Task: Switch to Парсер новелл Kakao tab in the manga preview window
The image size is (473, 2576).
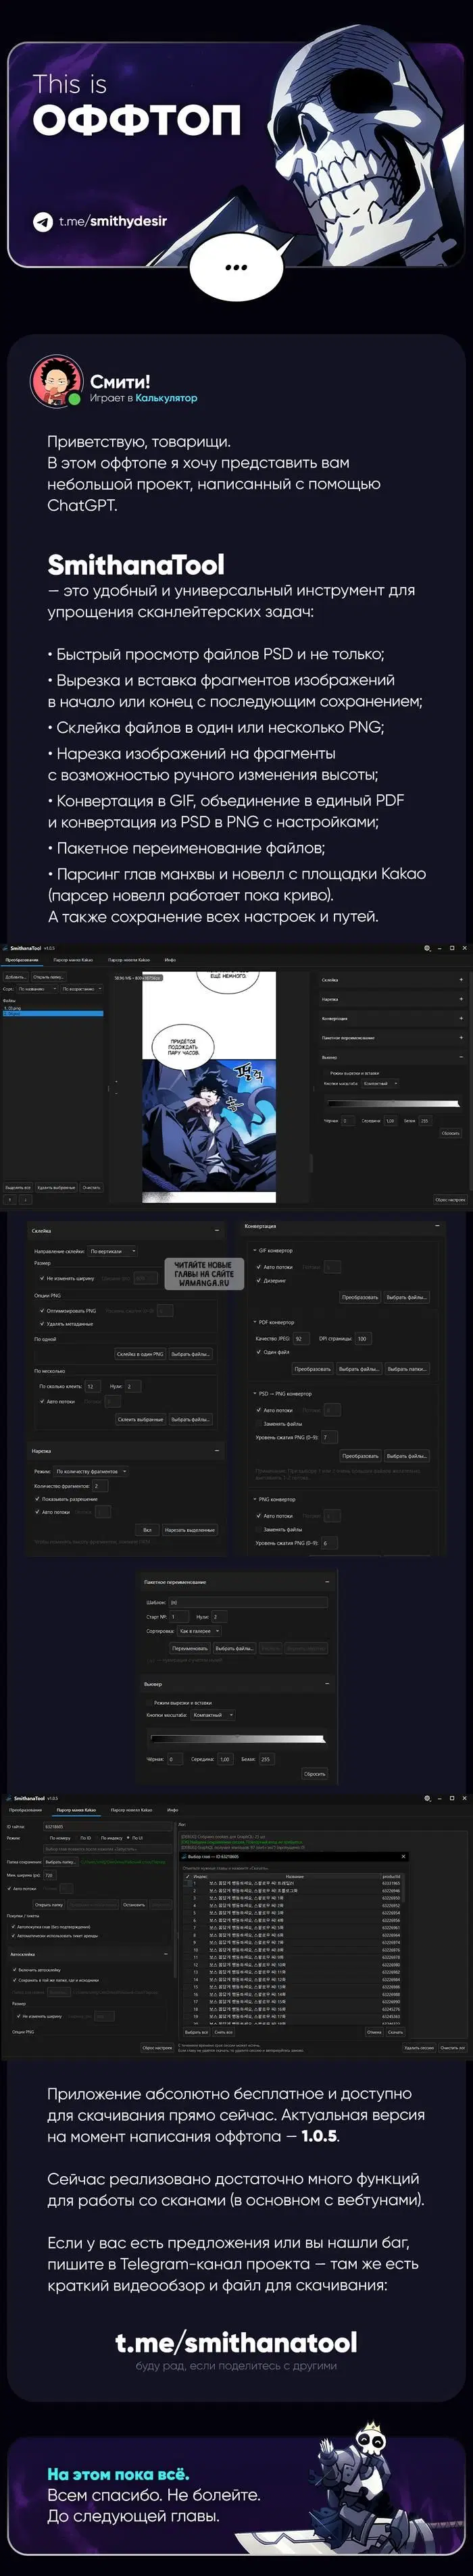Action: (128, 960)
